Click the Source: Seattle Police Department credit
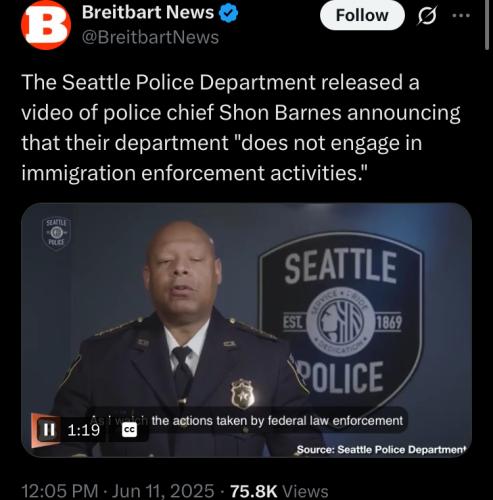 (380, 450)
